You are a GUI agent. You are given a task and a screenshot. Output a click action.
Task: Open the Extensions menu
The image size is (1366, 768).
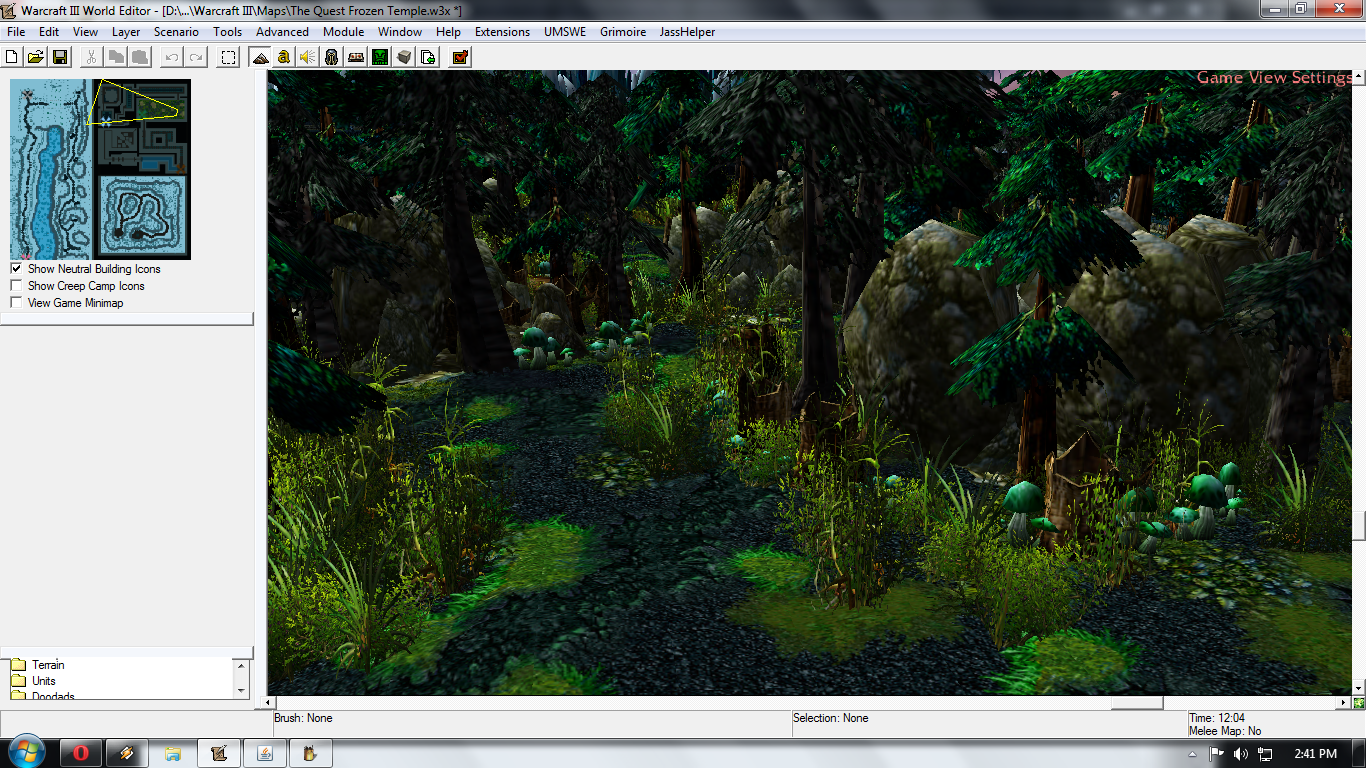(502, 32)
